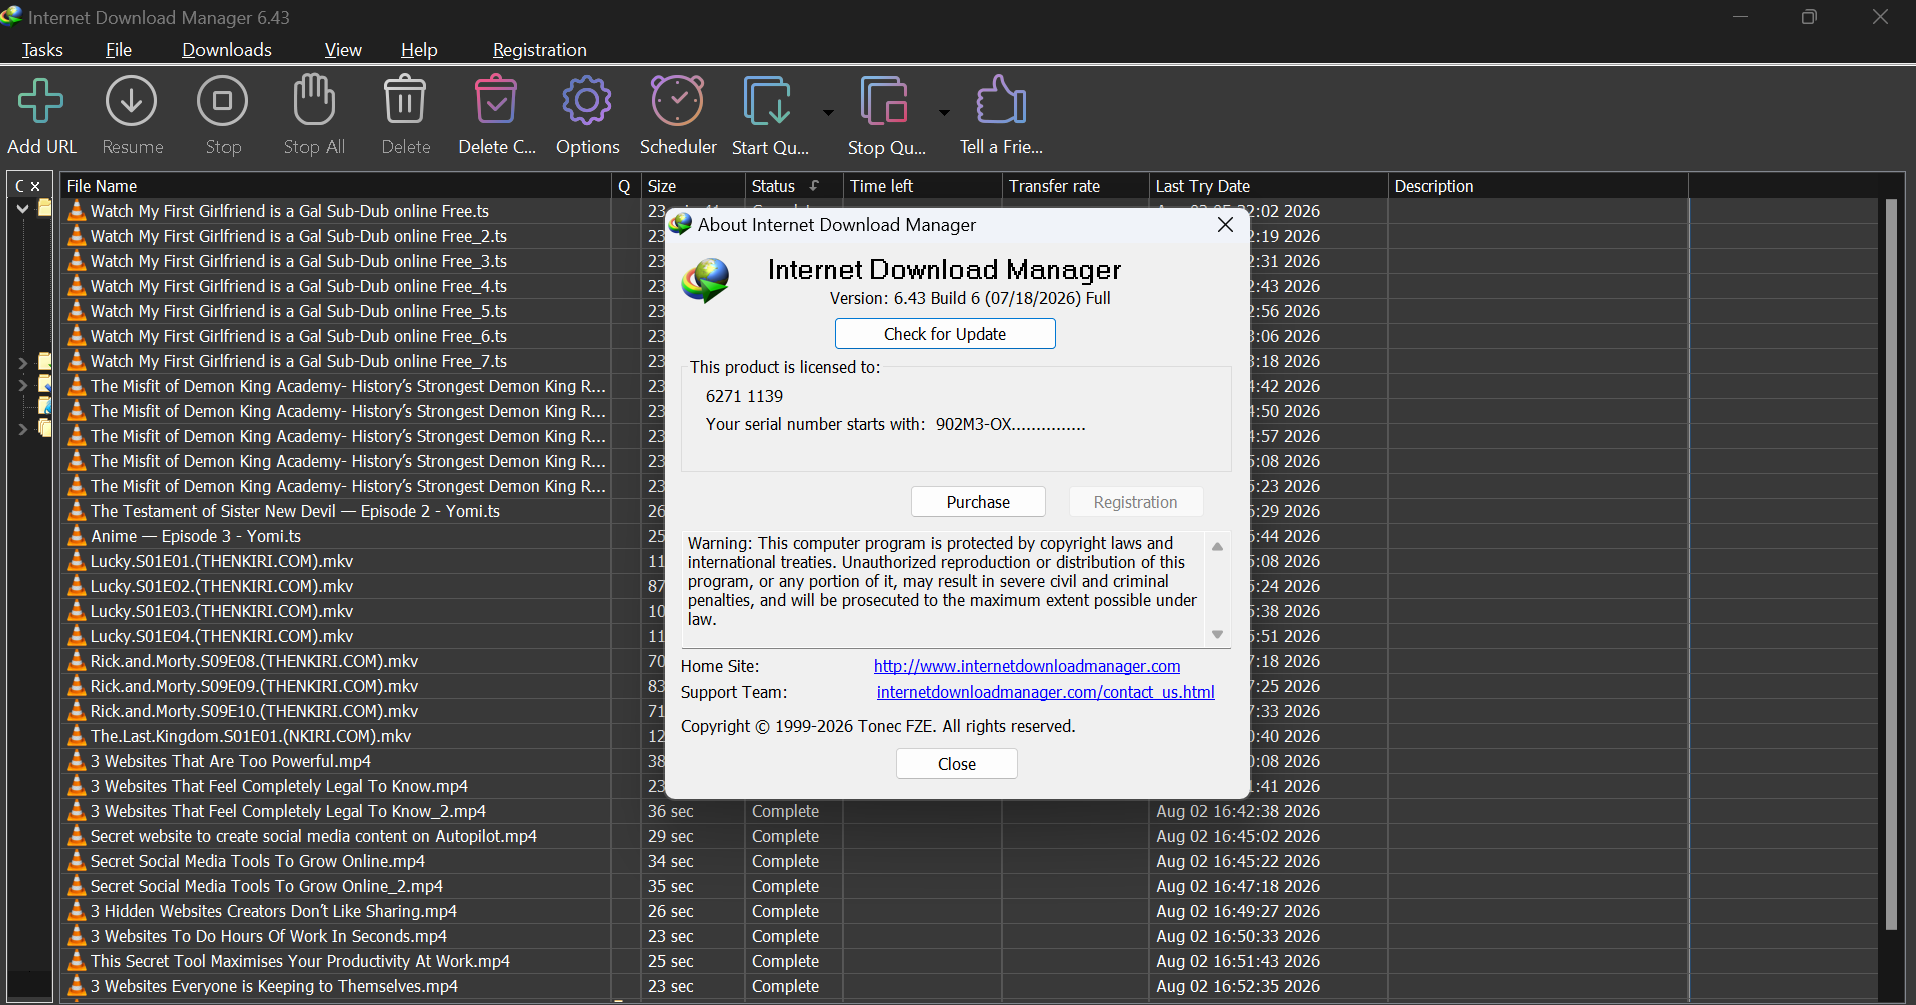Open the contact_us.html support link

1045,692
